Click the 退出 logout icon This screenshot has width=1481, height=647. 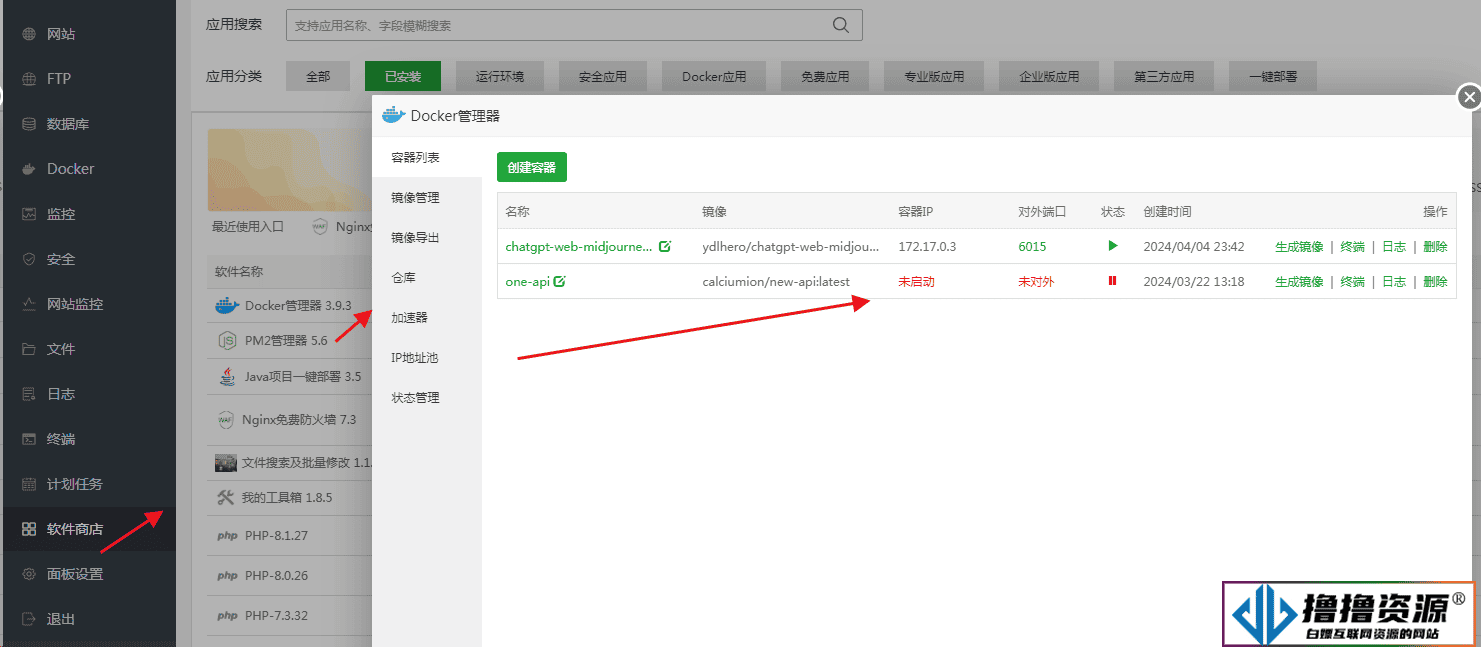pos(29,619)
